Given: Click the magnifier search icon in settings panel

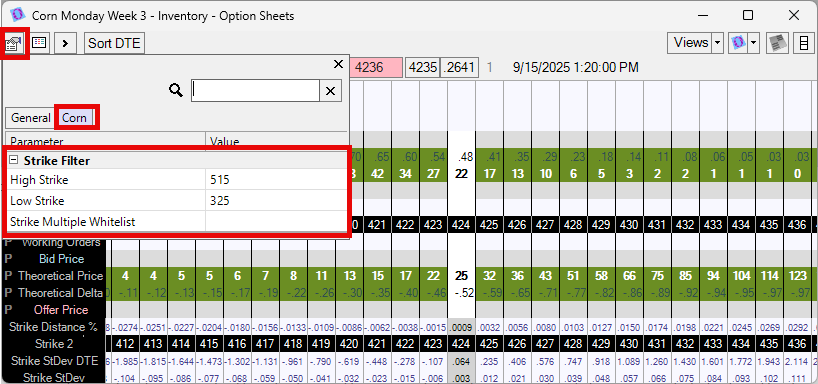Looking at the screenshot, I should [x=176, y=91].
